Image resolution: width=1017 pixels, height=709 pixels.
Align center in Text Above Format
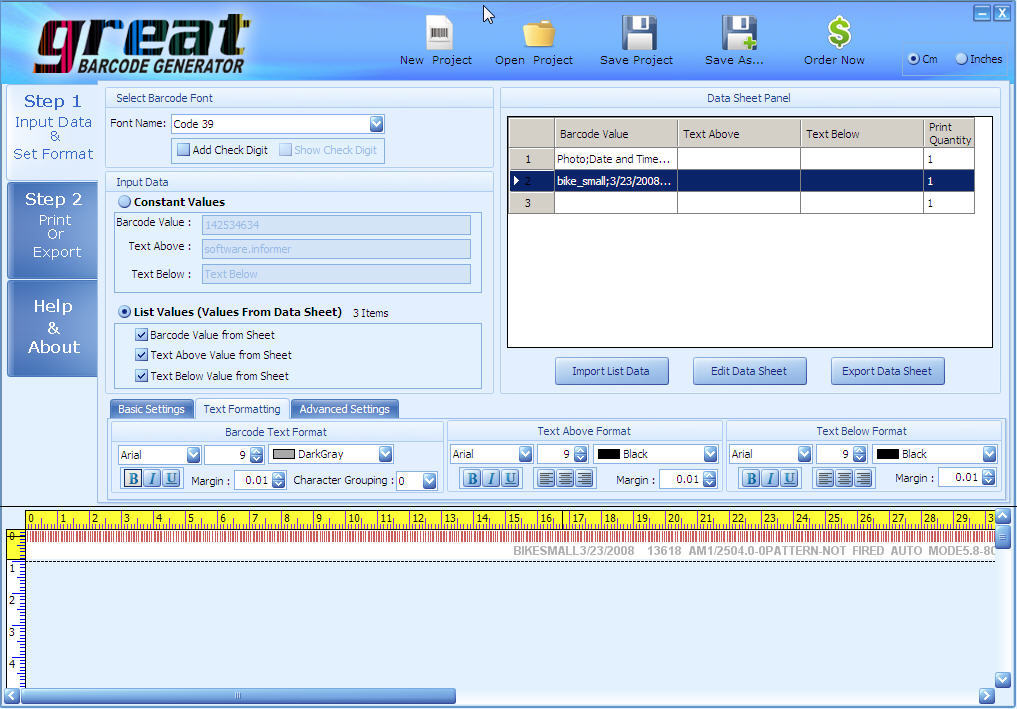click(565, 479)
